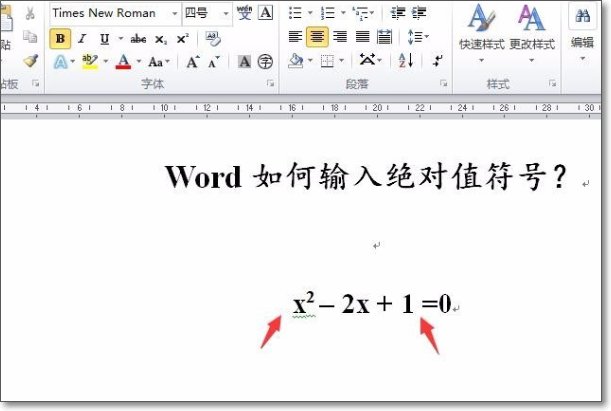This screenshot has height=411, width=611.
Task: Click the Text Effects glowing A icon
Action: click(x=60, y=62)
